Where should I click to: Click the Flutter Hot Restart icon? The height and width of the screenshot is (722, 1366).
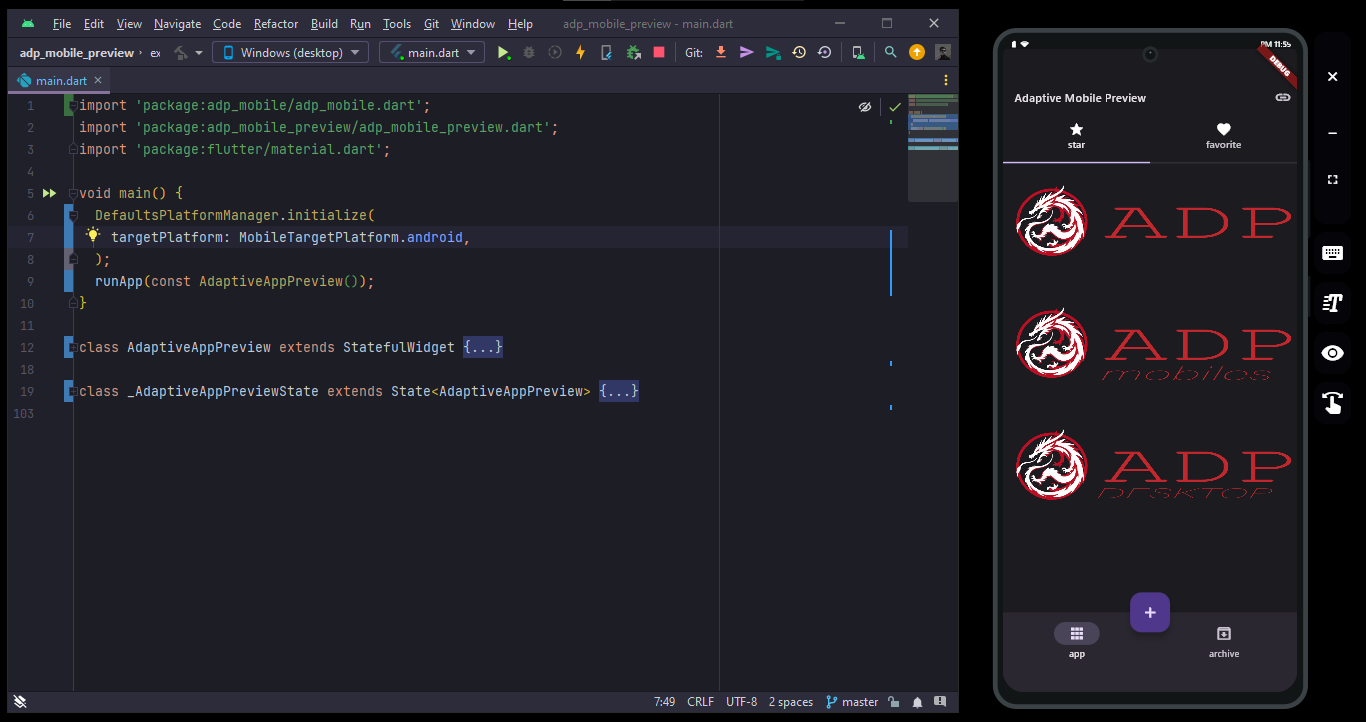pos(606,52)
